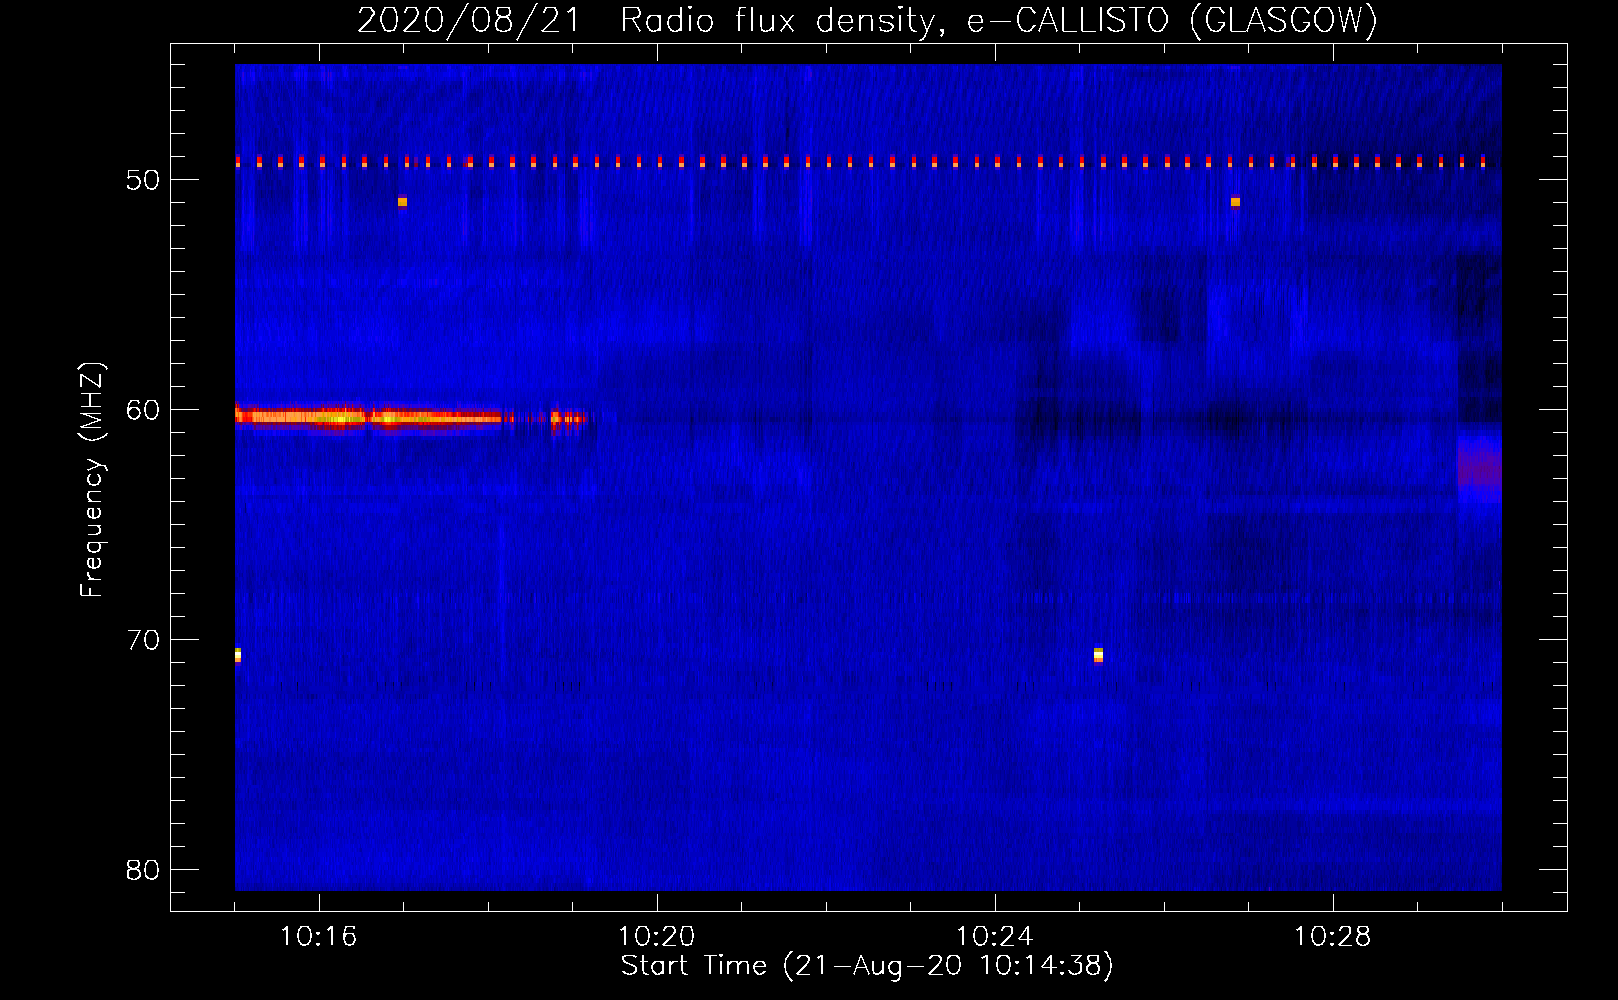The width and height of the screenshot is (1618, 1000).
Task: Click the 60 MHz frequency tick label
Action: pyautogui.click(x=143, y=410)
